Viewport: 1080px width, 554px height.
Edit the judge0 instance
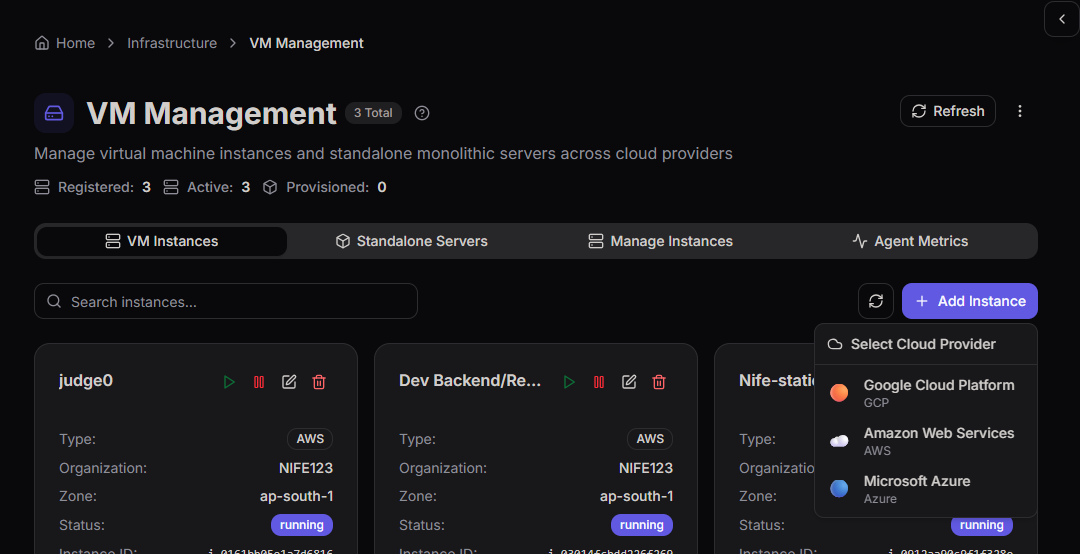pos(289,382)
